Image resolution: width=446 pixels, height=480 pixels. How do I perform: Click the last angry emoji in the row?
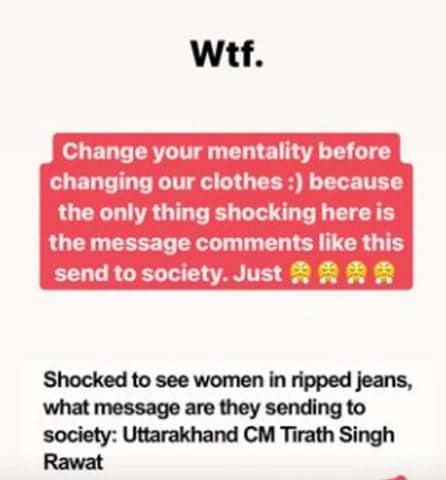384,273
